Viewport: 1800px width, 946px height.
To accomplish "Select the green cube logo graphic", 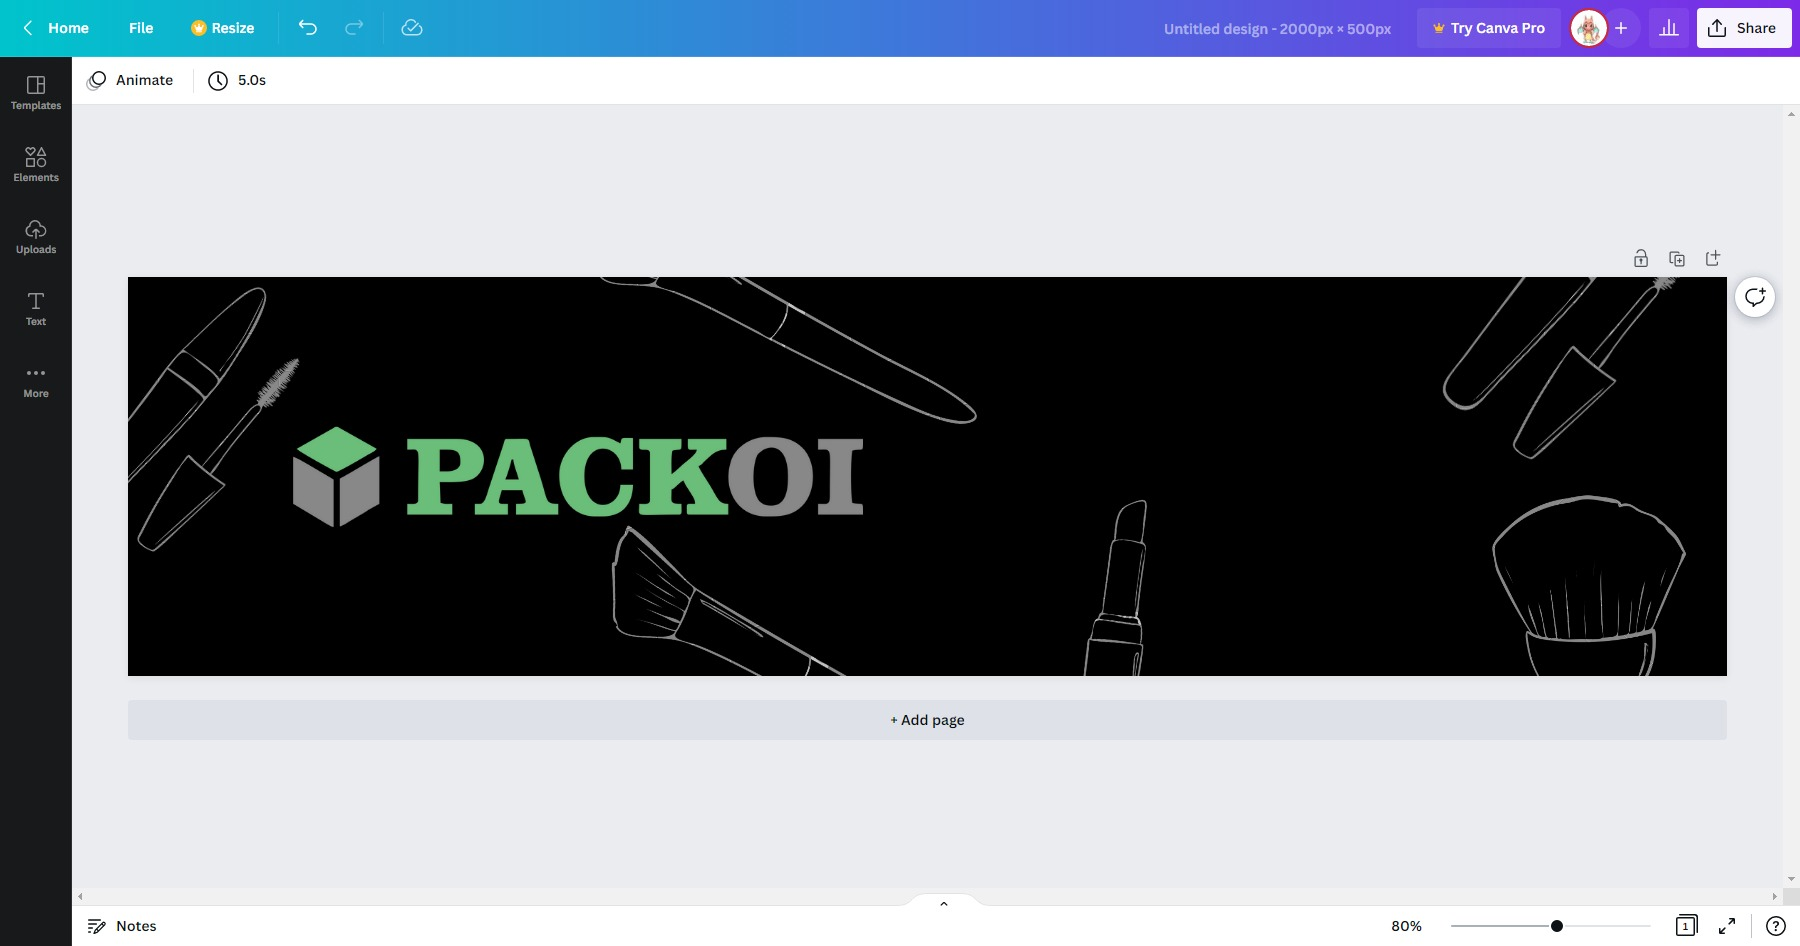I will [336, 477].
